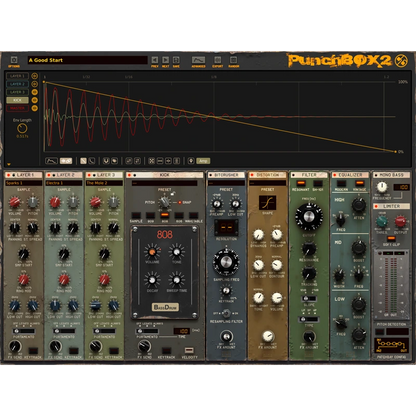
Task: Toggle the Equalizer module power LED
Action: click(x=334, y=175)
